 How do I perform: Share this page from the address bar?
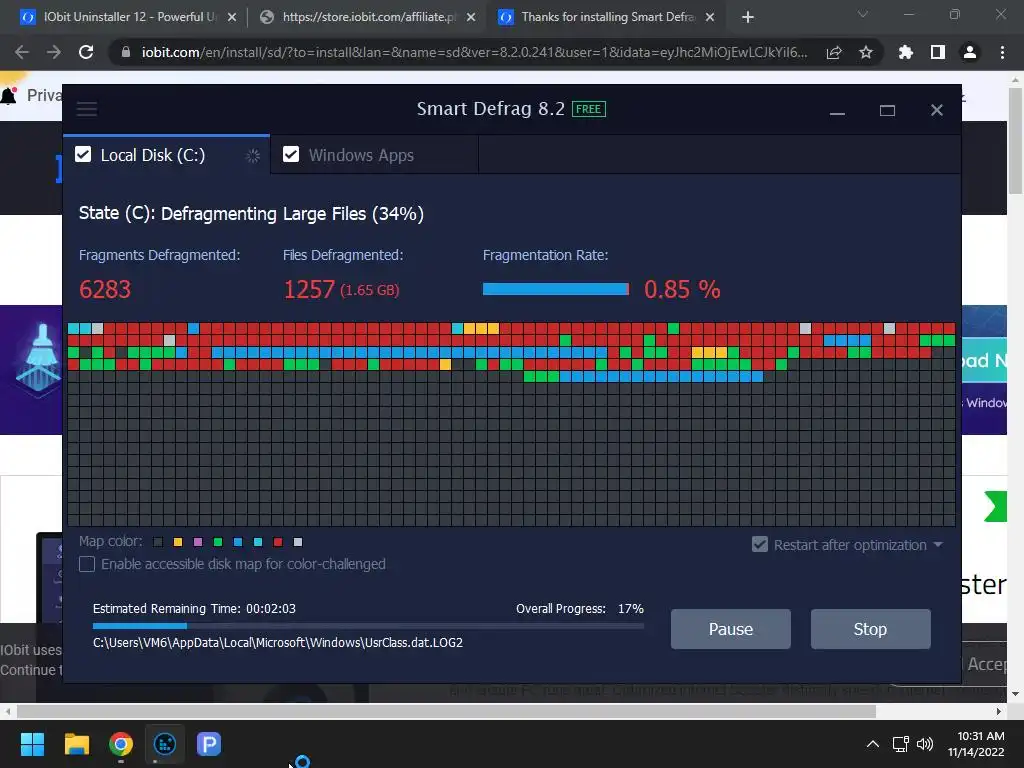(x=834, y=52)
